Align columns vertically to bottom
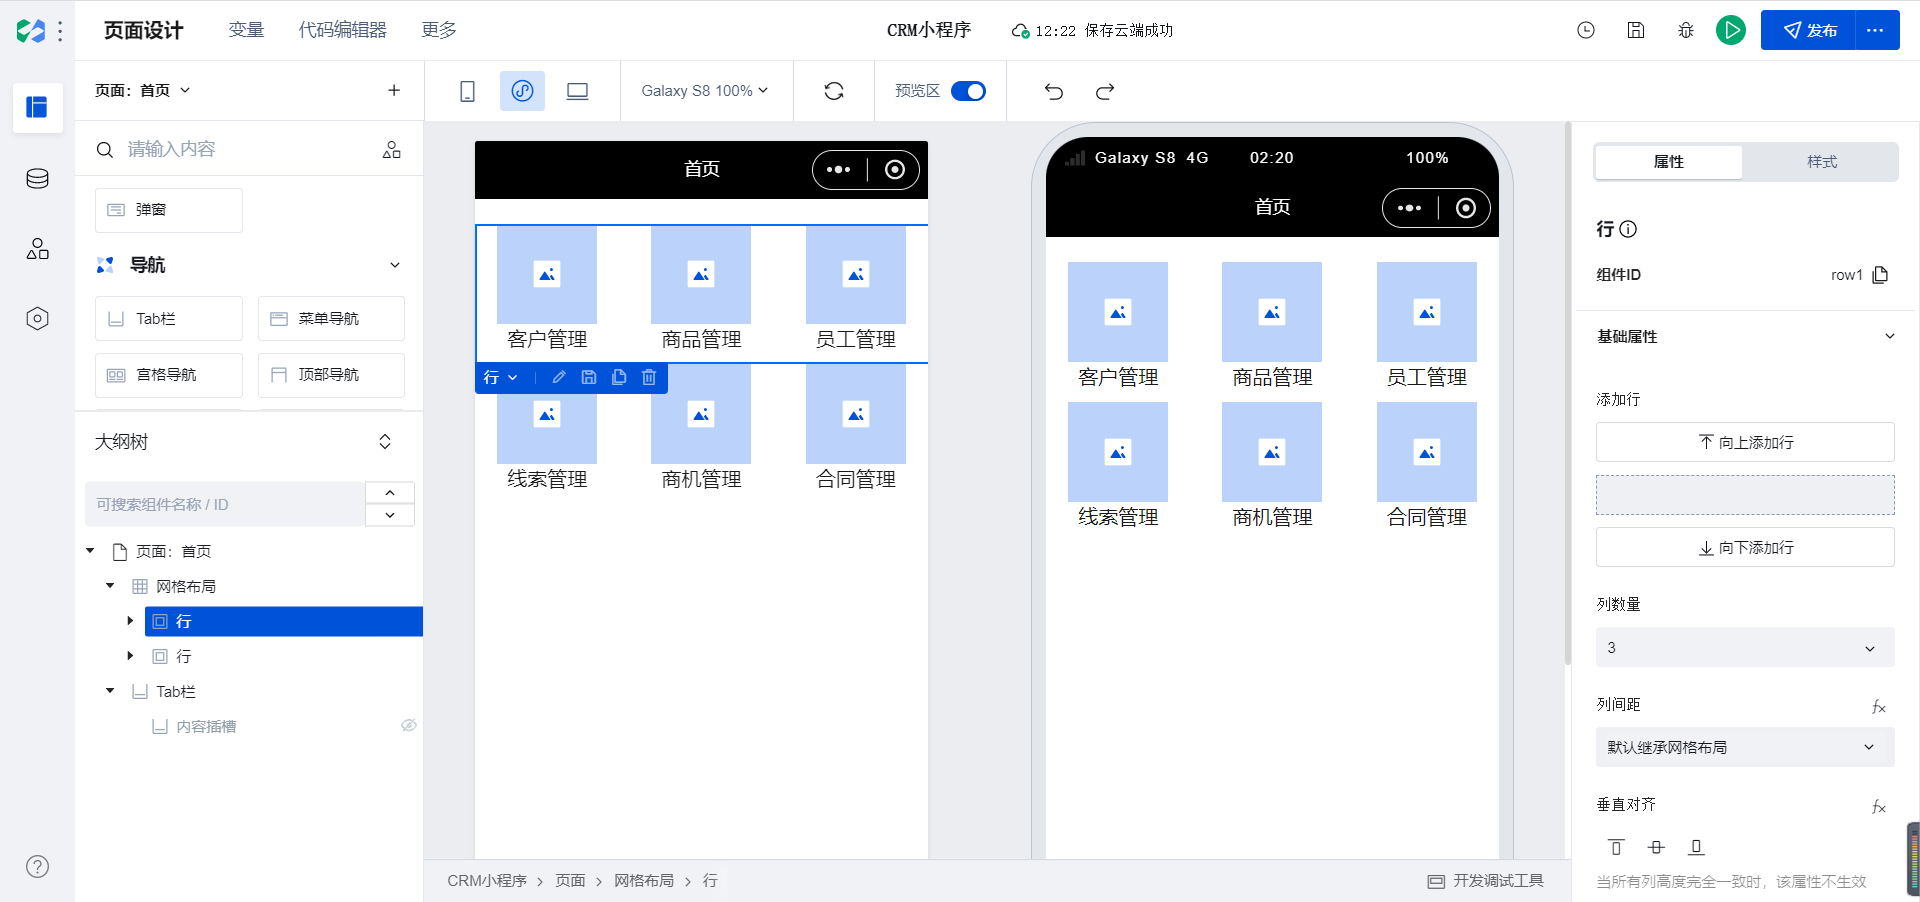Viewport: 1920px width, 902px height. coord(1696,847)
